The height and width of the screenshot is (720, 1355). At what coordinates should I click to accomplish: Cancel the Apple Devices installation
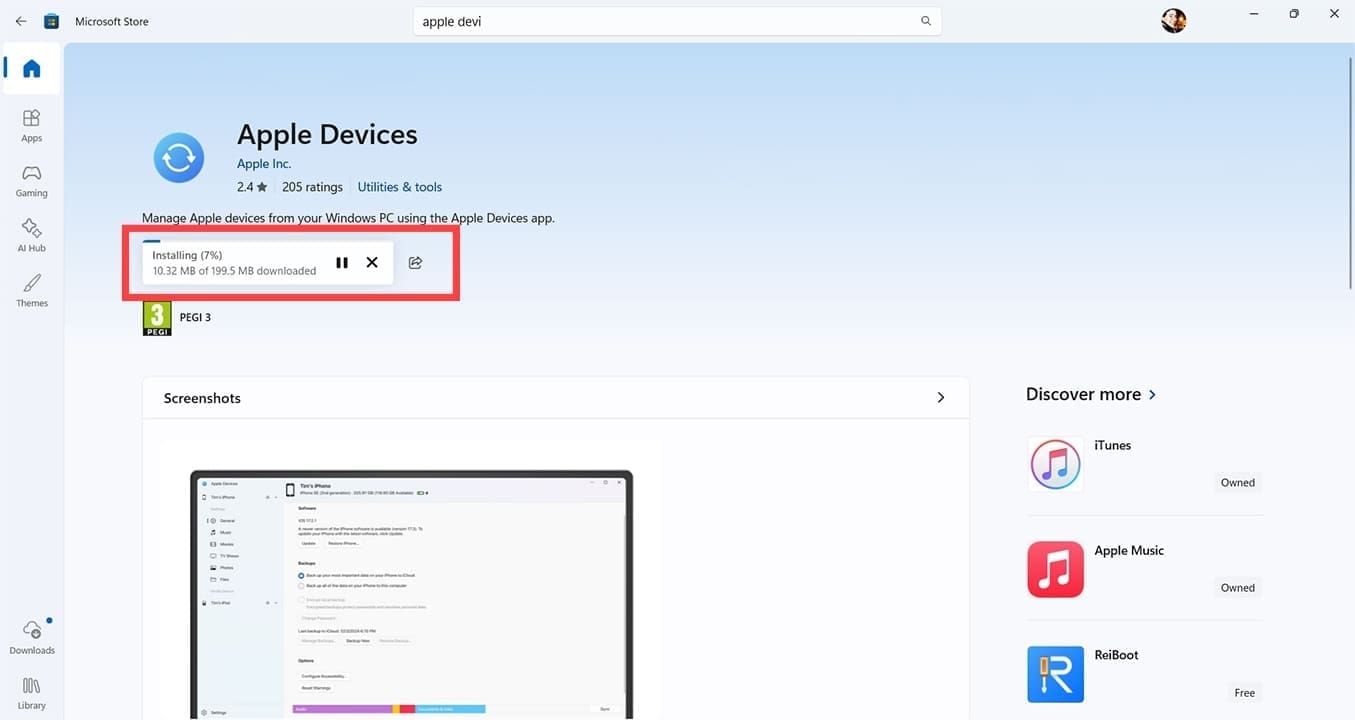[x=372, y=263]
